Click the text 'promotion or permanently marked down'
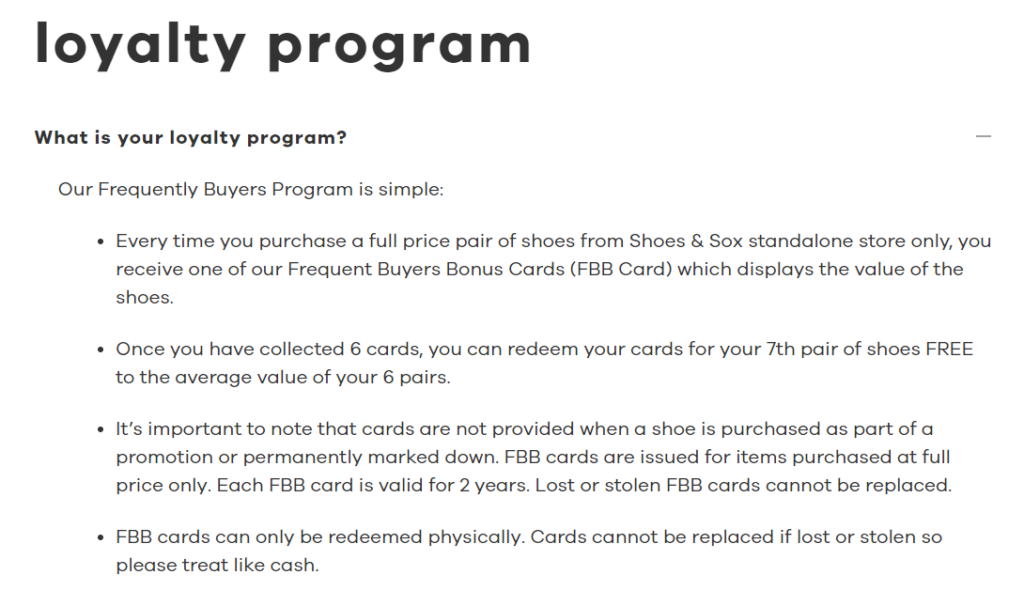1024x606 pixels. 307,457
